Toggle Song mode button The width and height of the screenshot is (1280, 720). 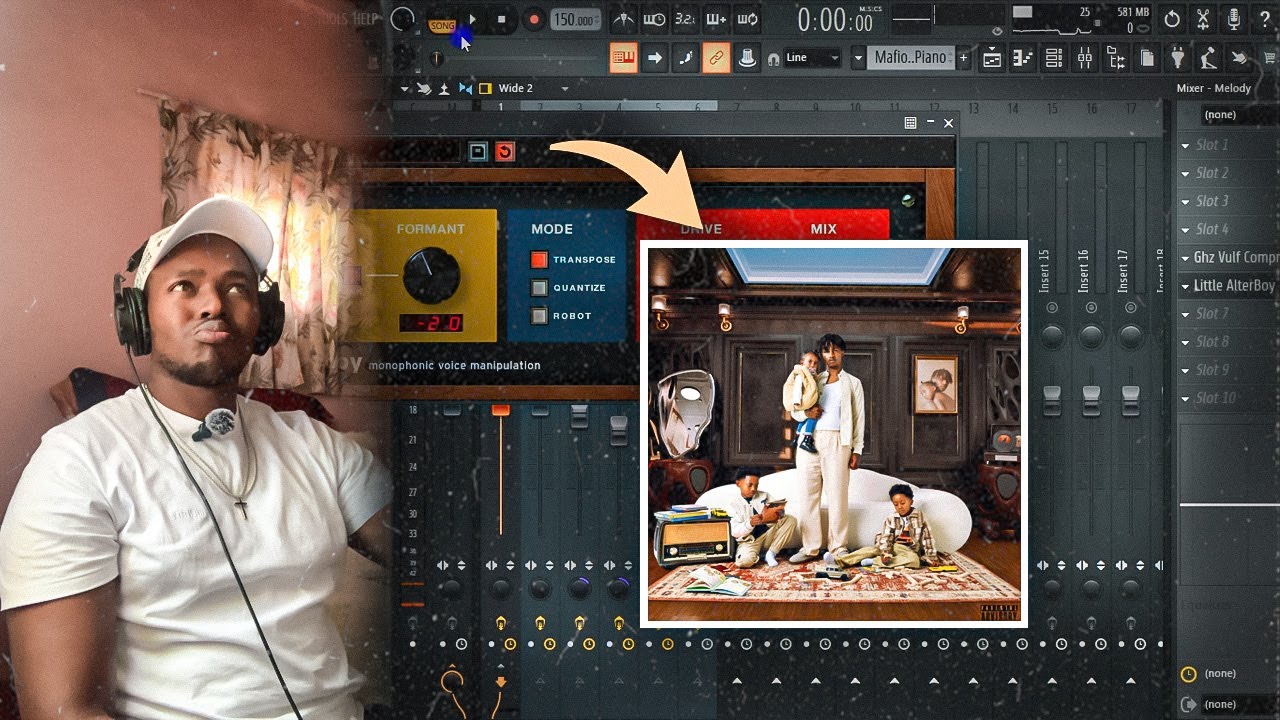click(442, 25)
